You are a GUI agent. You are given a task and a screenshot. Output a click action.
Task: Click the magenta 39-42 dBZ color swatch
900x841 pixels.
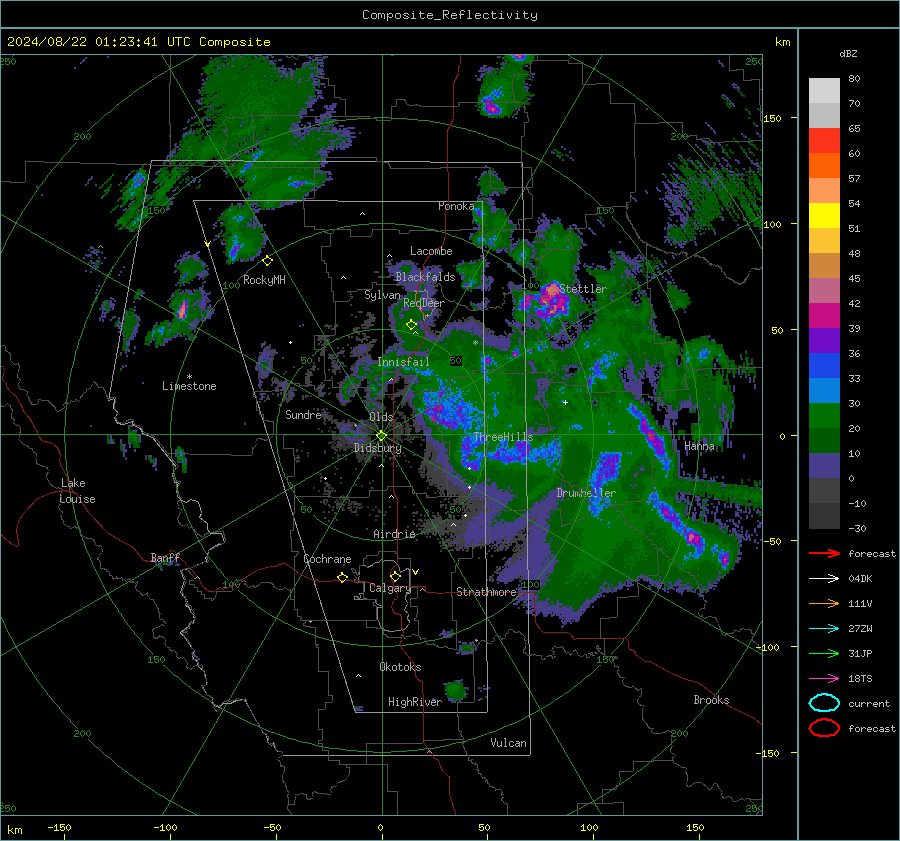coord(824,316)
